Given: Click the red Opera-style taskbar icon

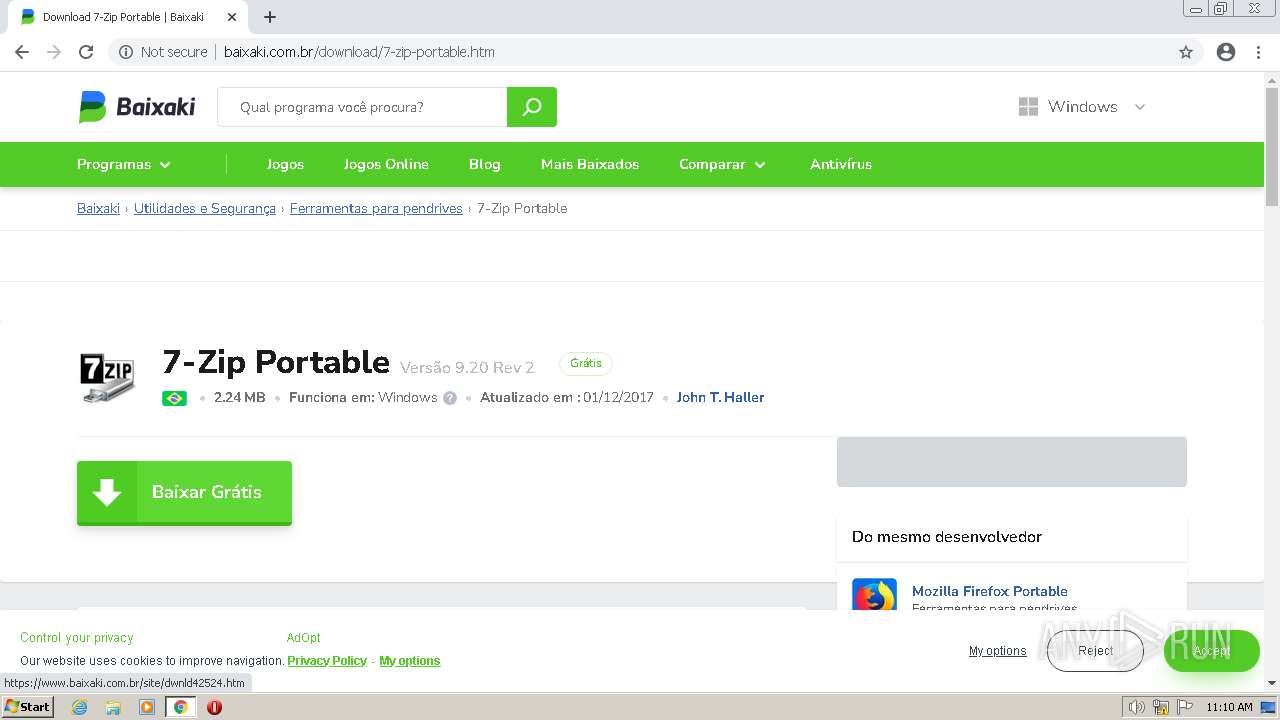Looking at the screenshot, I should 214,707.
